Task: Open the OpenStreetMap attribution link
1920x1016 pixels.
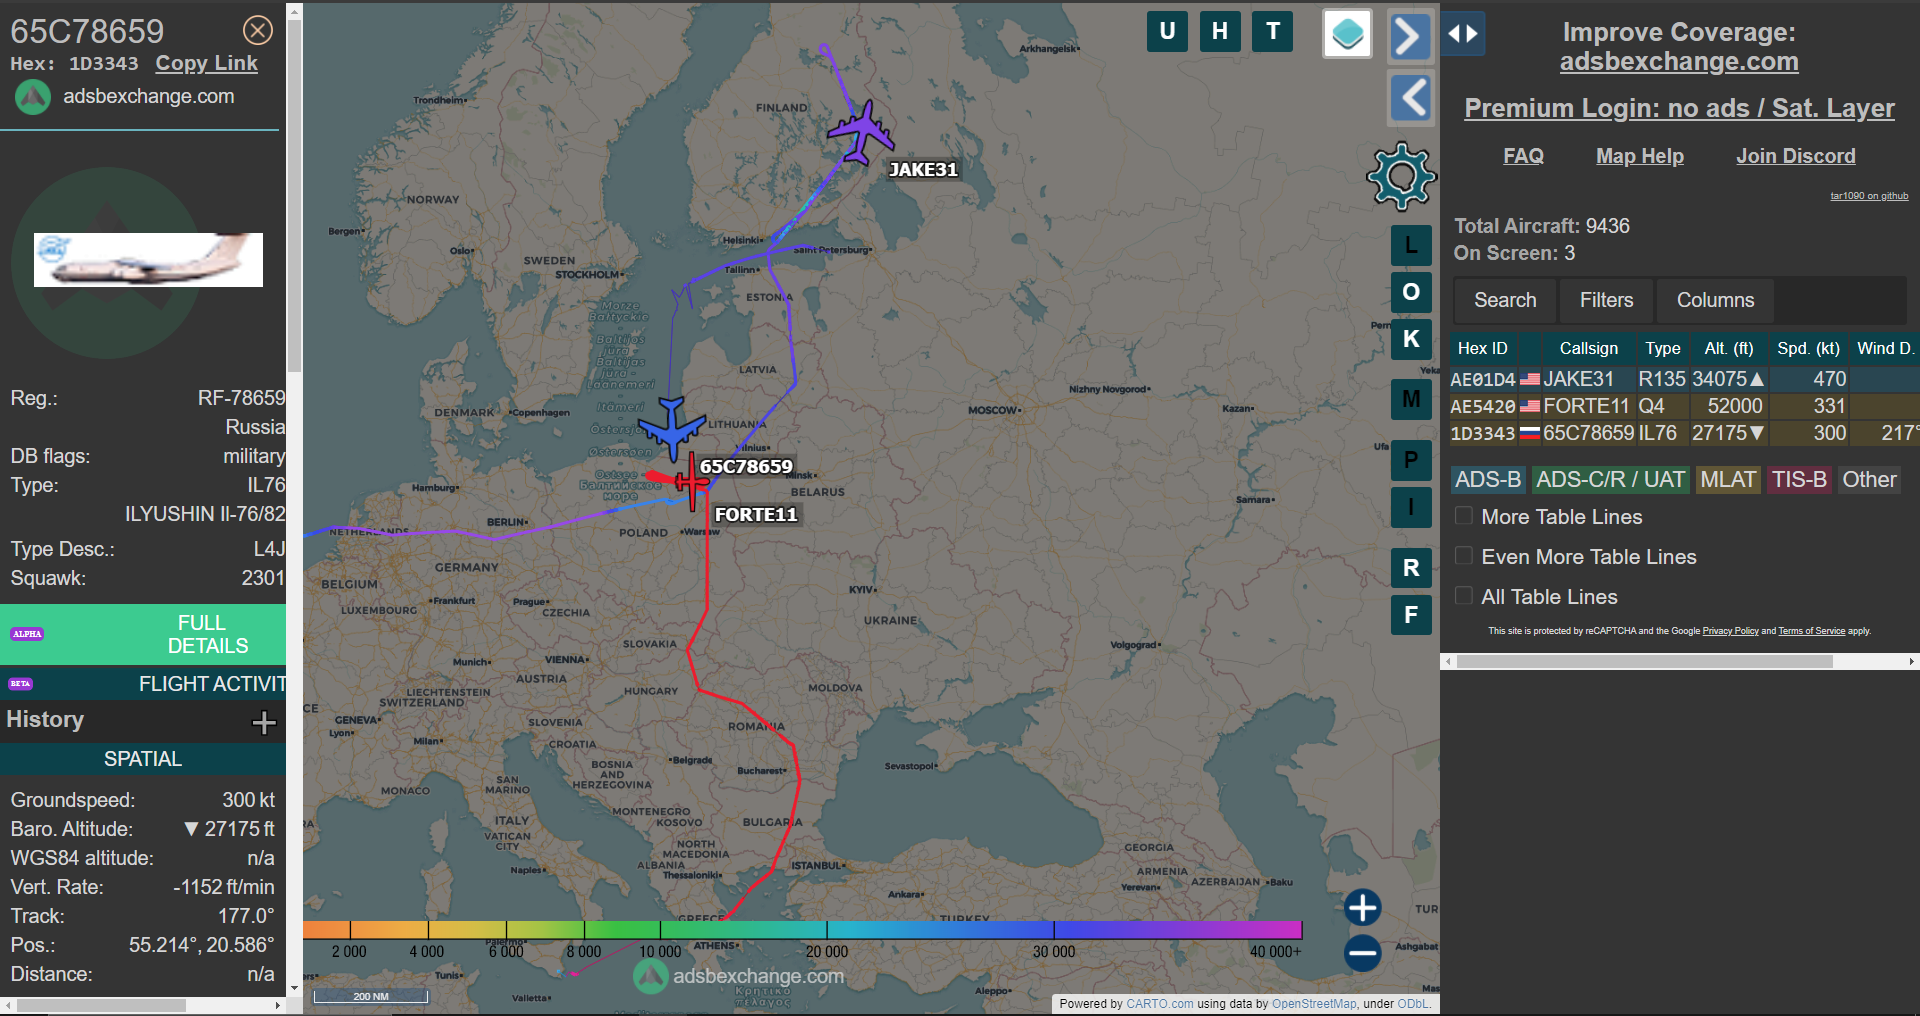Action: (x=1314, y=1004)
